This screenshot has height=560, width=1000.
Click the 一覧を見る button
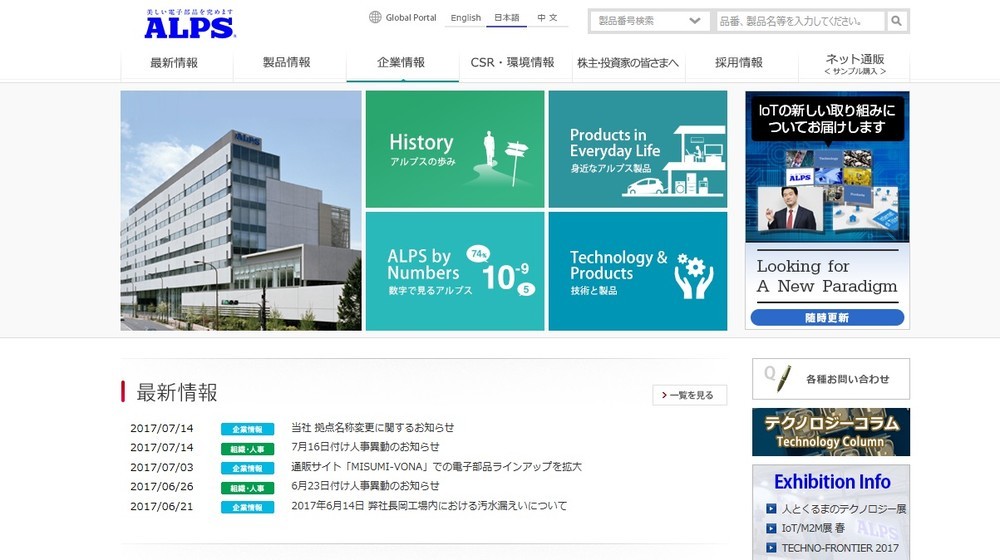tap(689, 395)
